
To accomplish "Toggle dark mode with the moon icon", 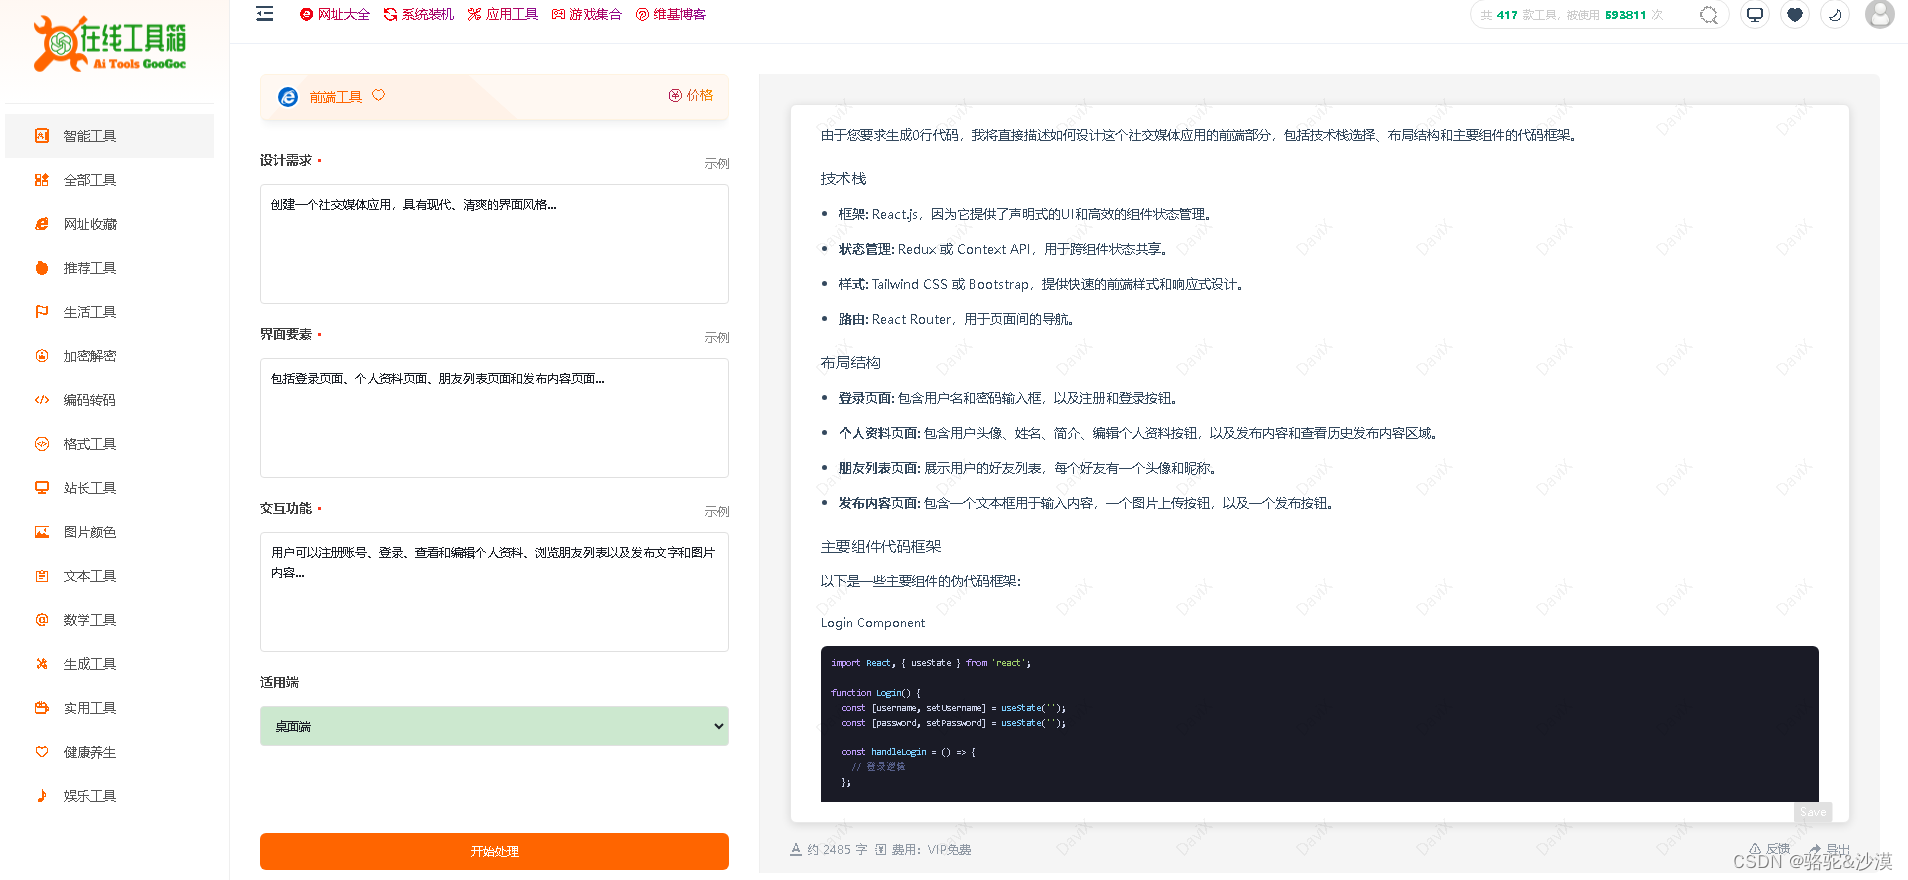I will pyautogui.click(x=1835, y=15).
